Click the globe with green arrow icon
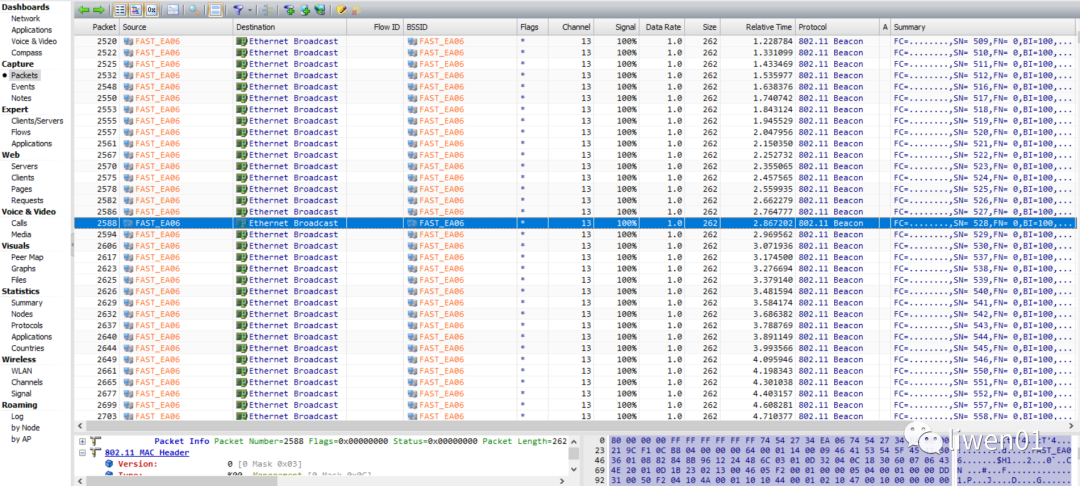Image resolution: width=1080 pixels, height=486 pixels. 319,10
